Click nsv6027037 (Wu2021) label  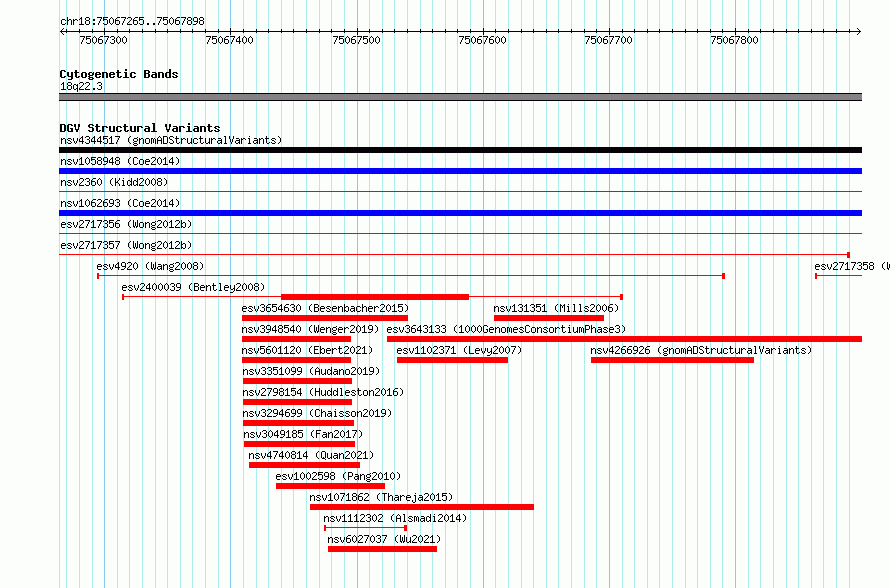click(x=384, y=539)
